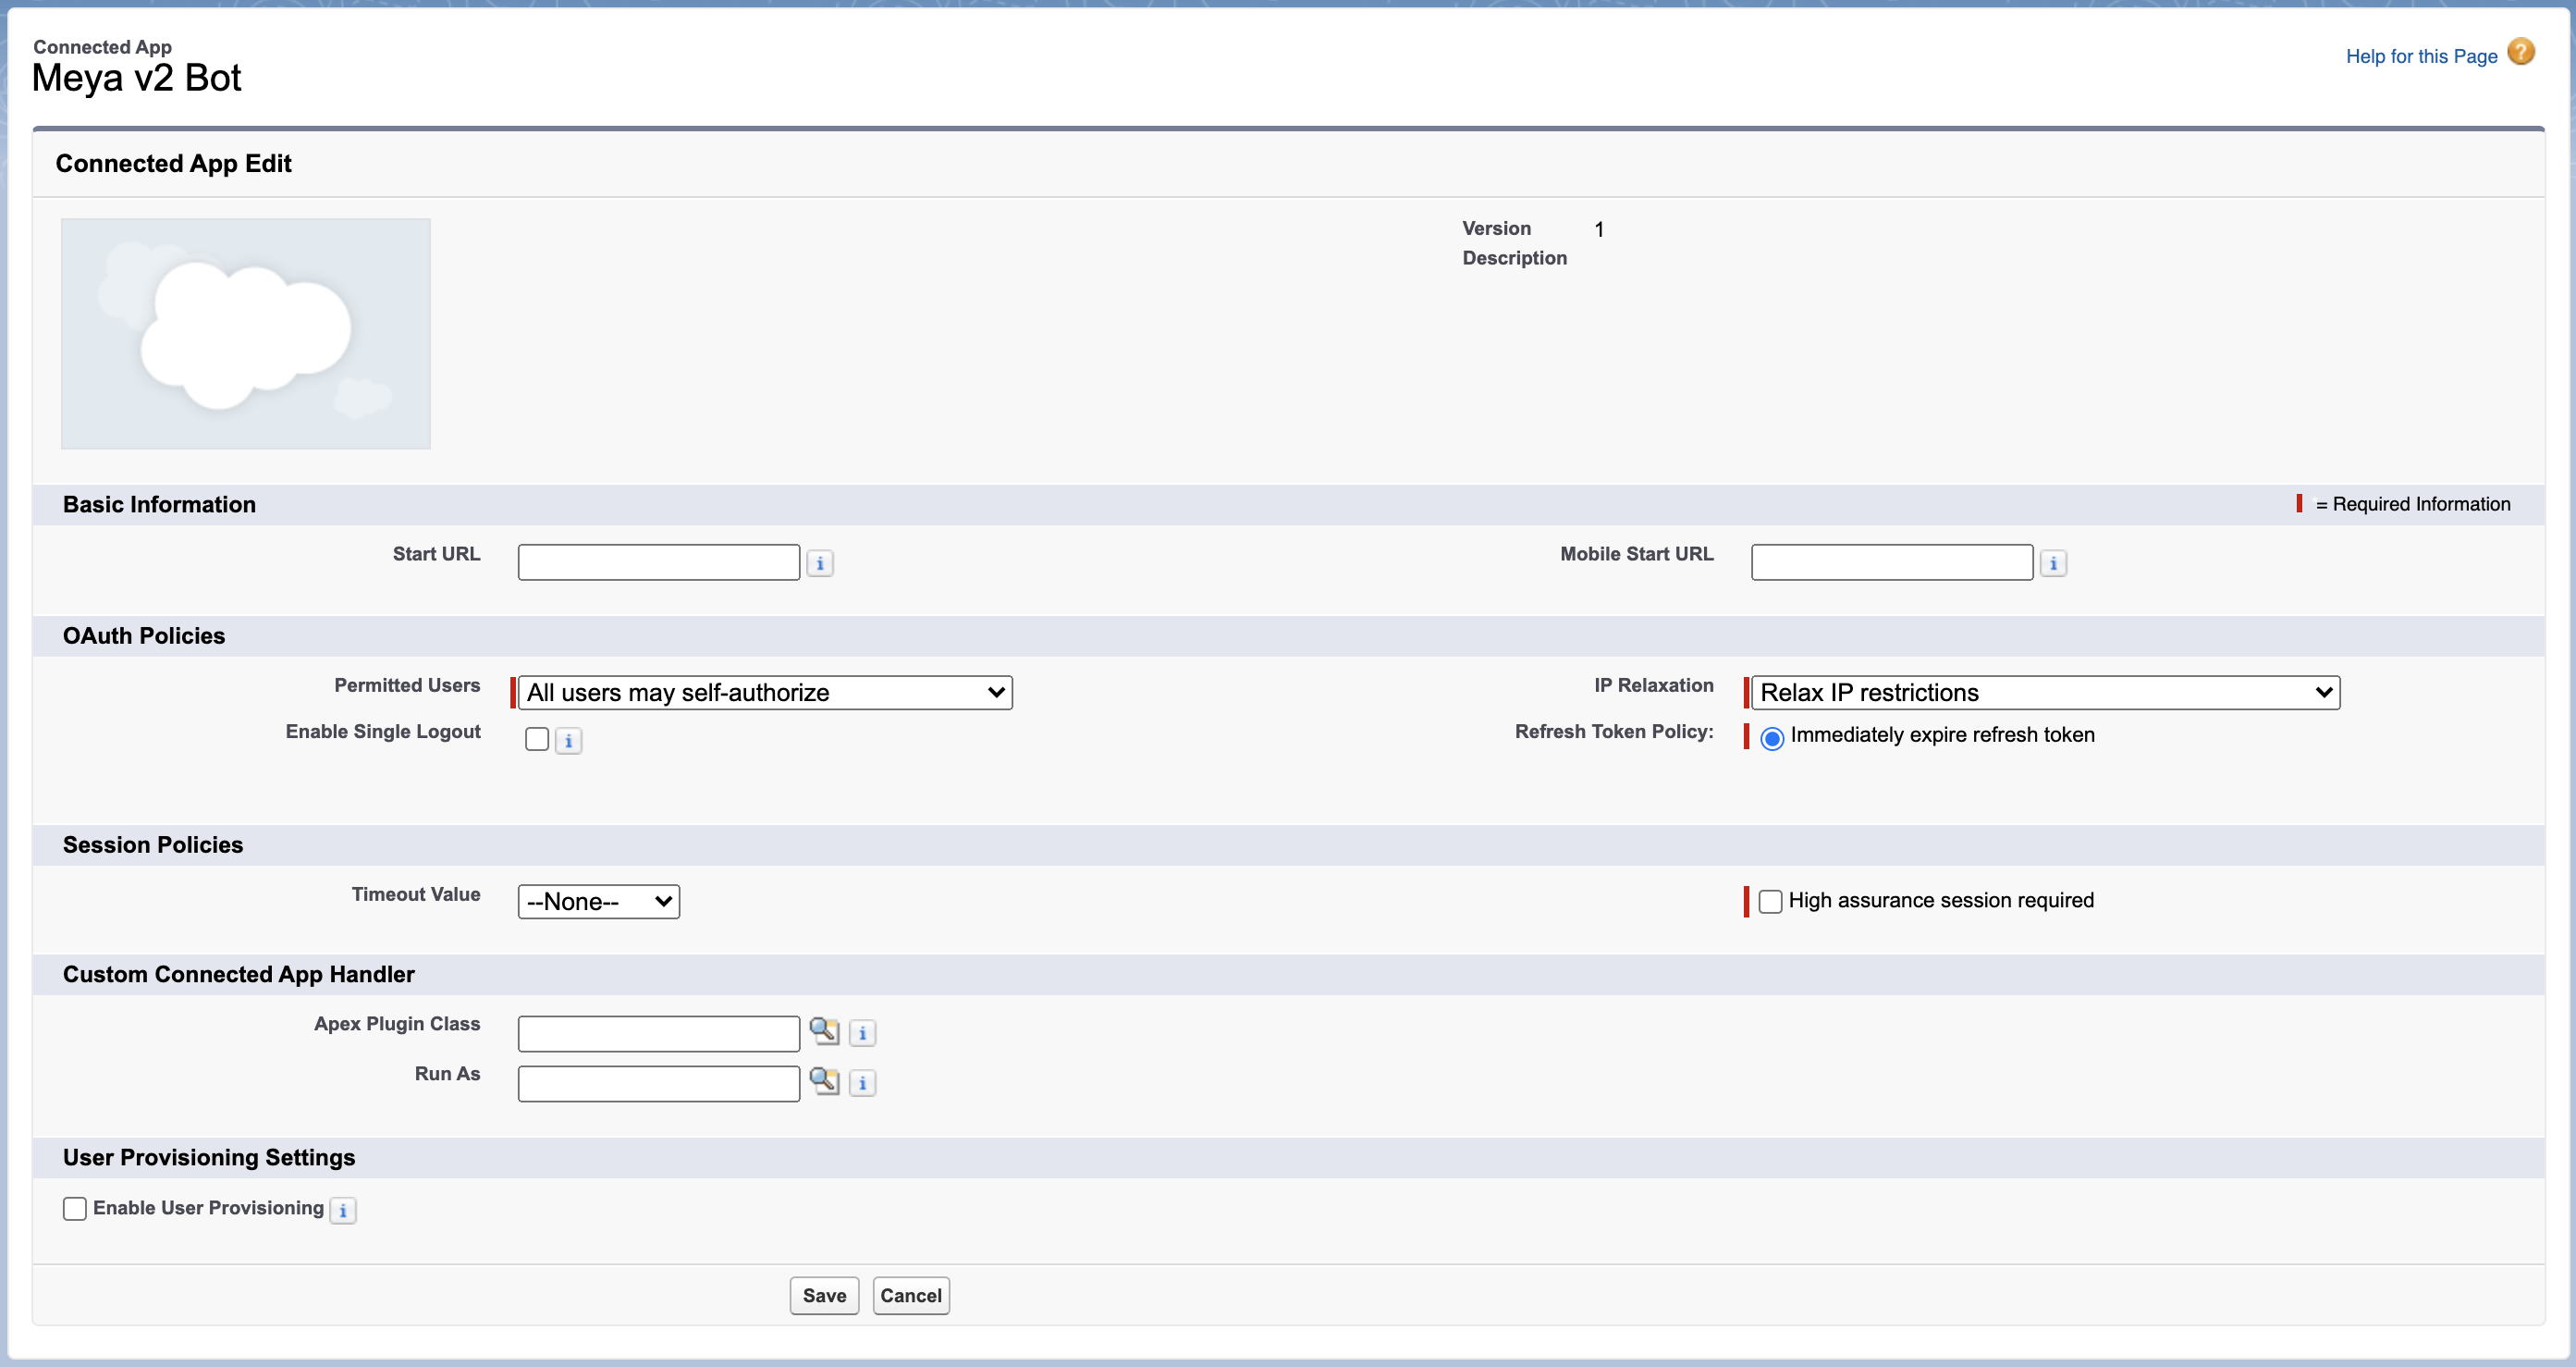Show info icon for Enable Single Logout
Screen dimensions: 2576x1367
pyautogui.click(x=568, y=741)
